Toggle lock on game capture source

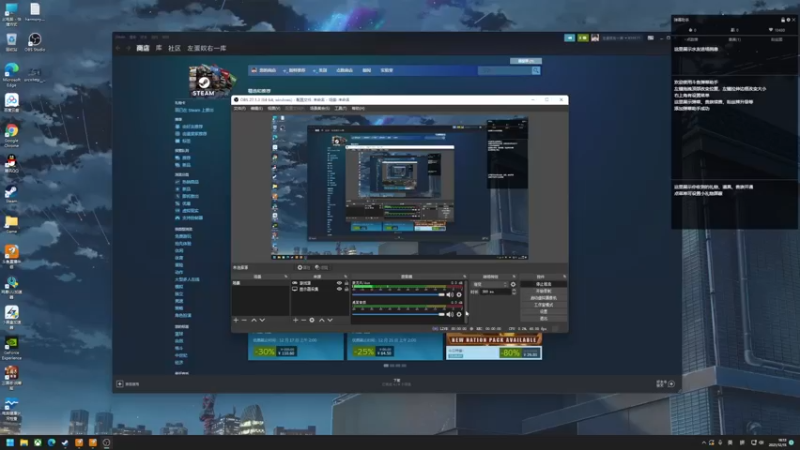tap(346, 283)
